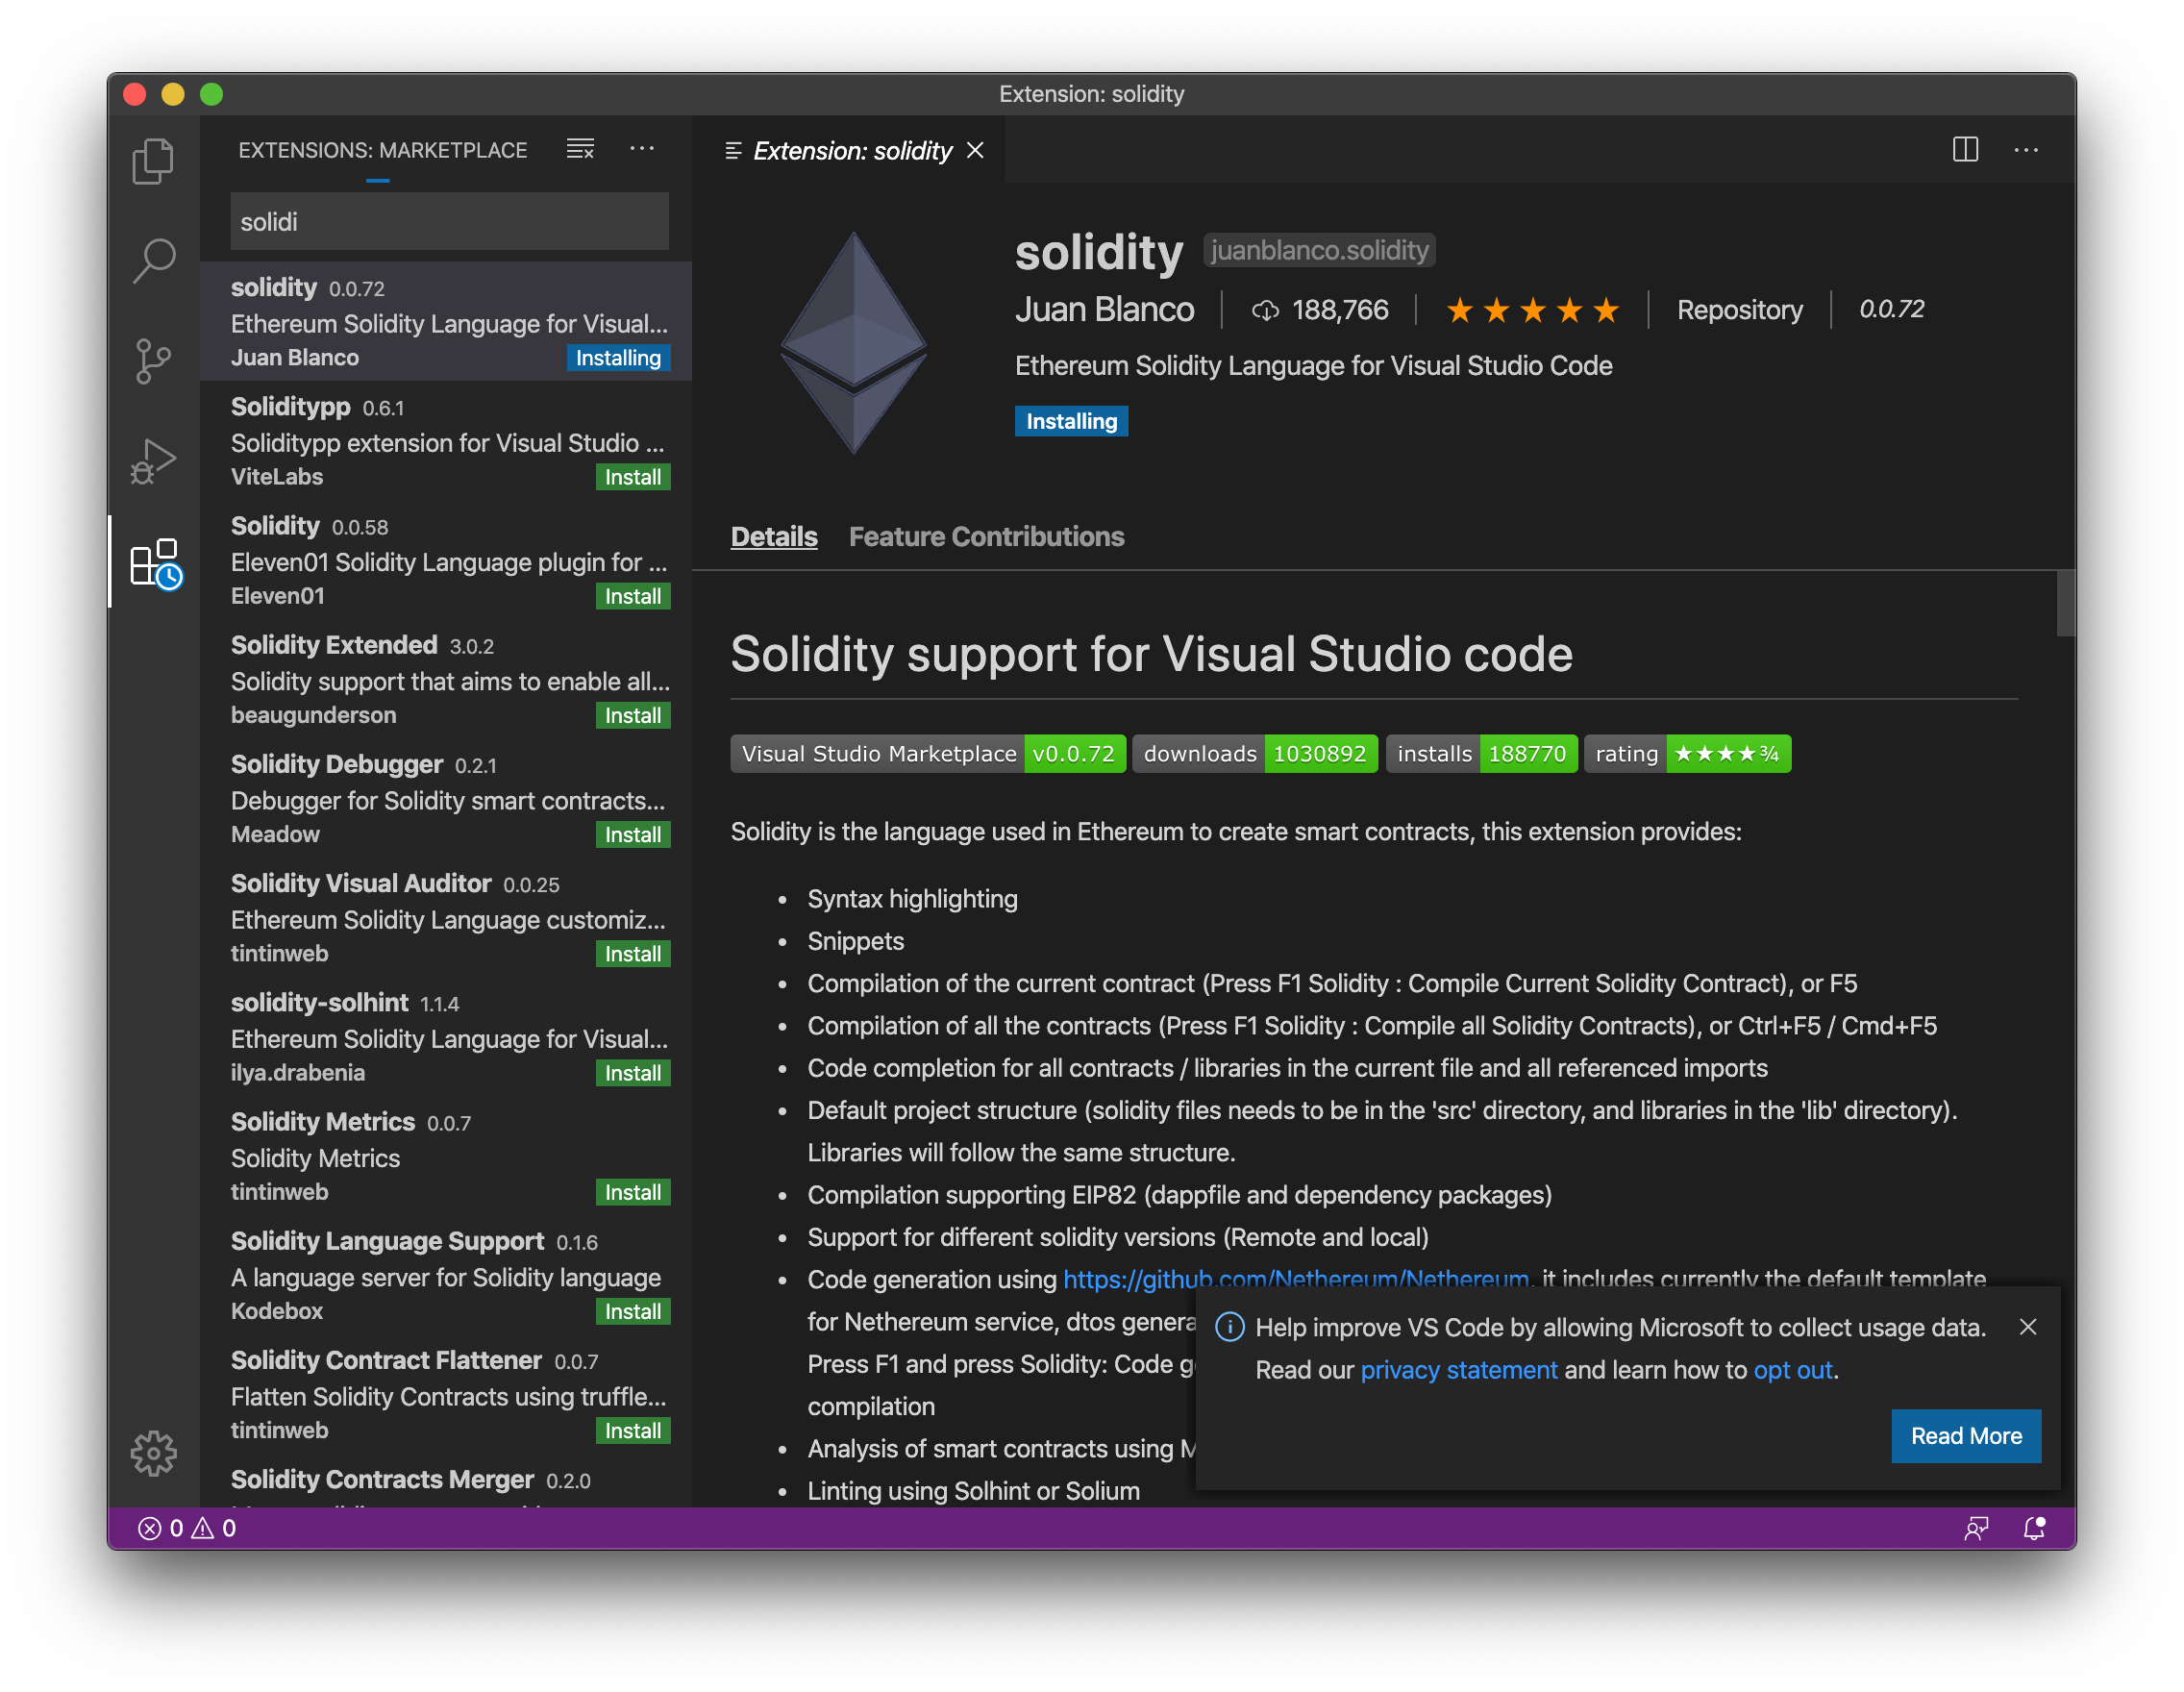
Task: Click the juanblanco.solidity identifier badge
Action: [1319, 250]
